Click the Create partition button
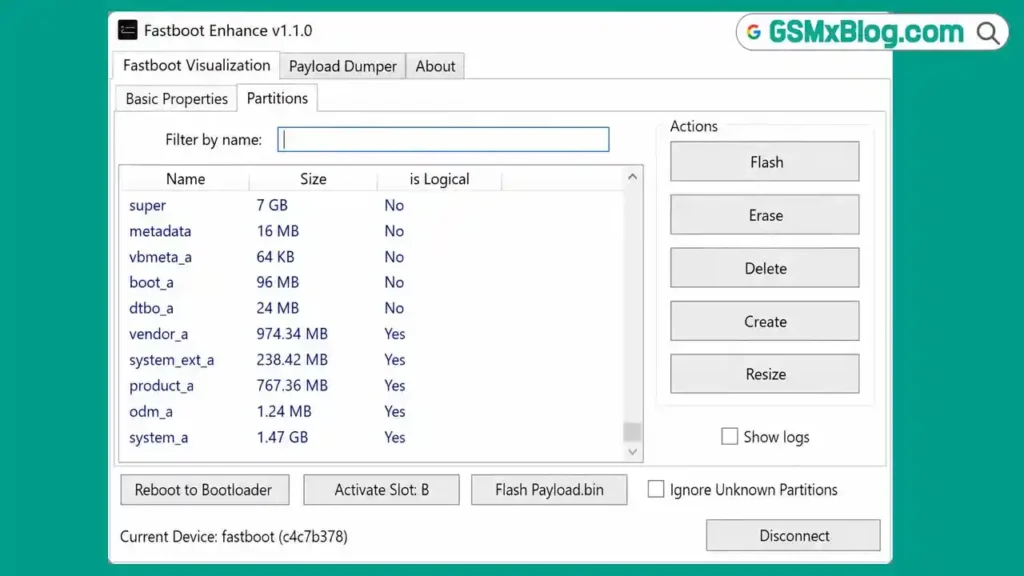Screen dimensions: 1024x576 [765, 321]
